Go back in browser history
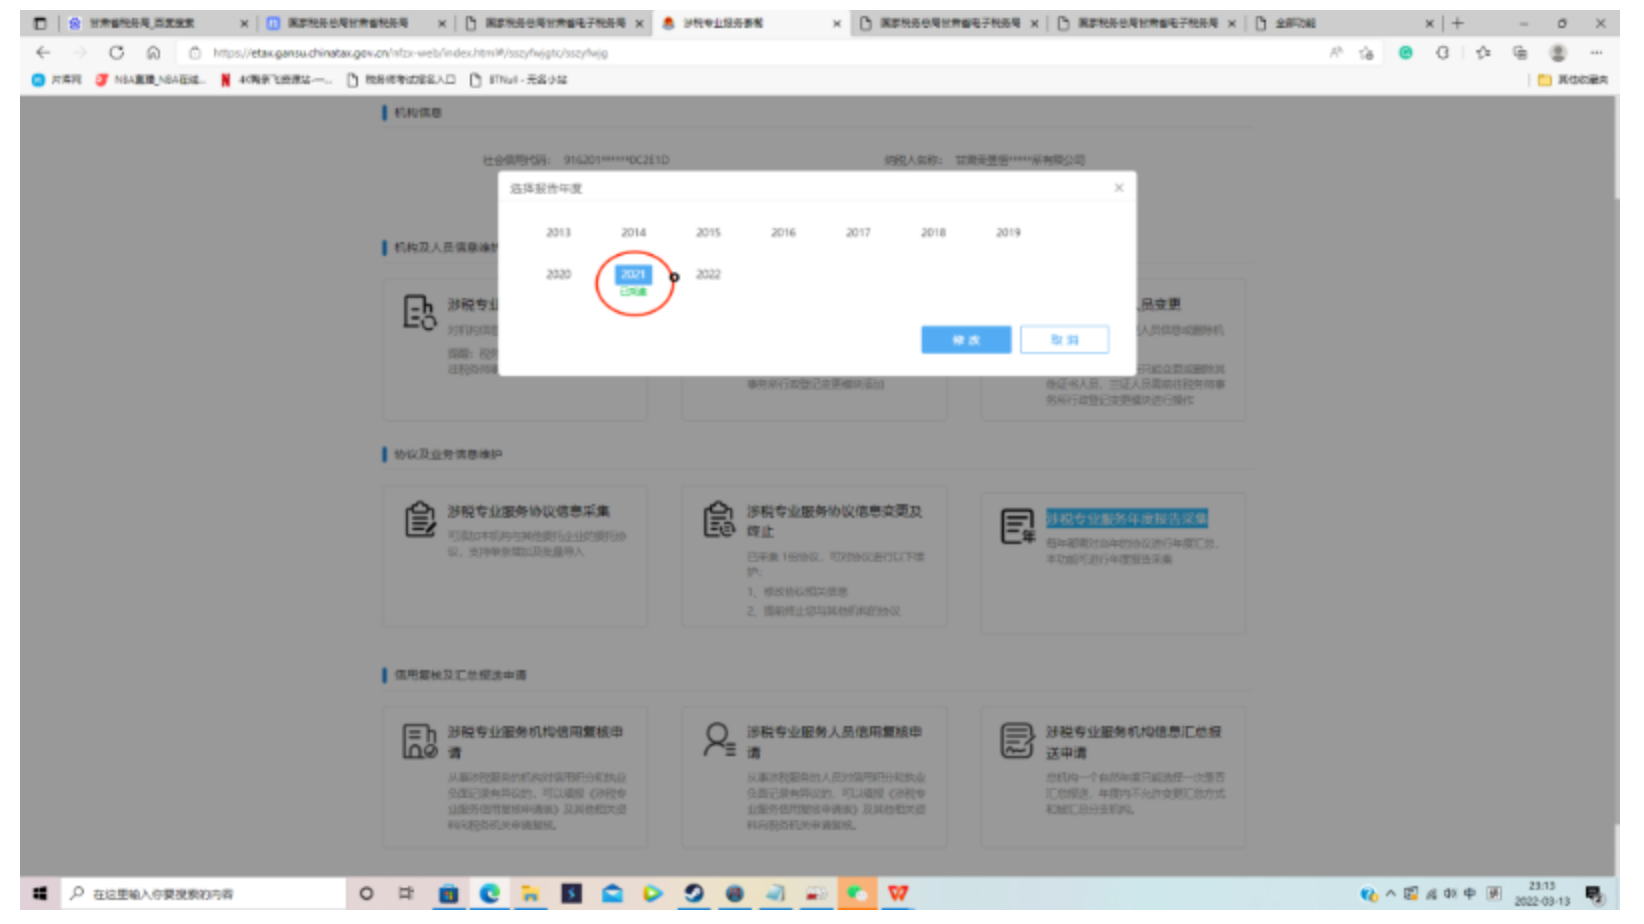This screenshot has height=924, width=1644. [x=42, y=52]
